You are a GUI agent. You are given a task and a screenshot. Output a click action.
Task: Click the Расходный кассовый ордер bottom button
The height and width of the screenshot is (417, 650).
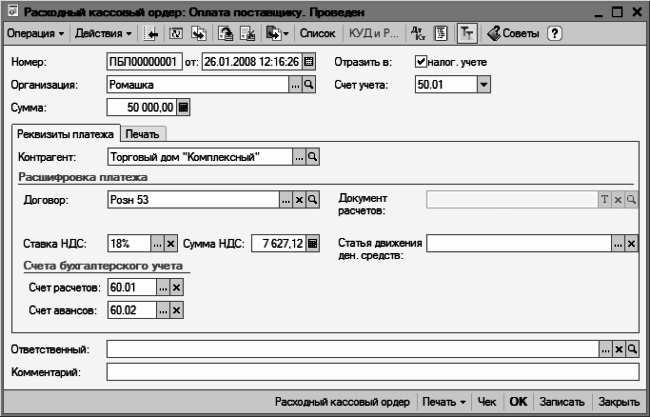[x=342, y=402]
